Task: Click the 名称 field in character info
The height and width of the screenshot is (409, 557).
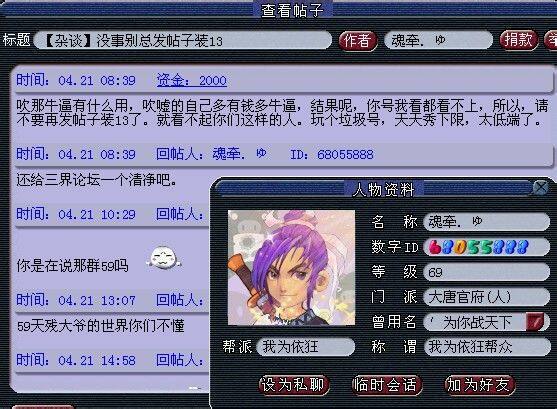Action: point(487,222)
